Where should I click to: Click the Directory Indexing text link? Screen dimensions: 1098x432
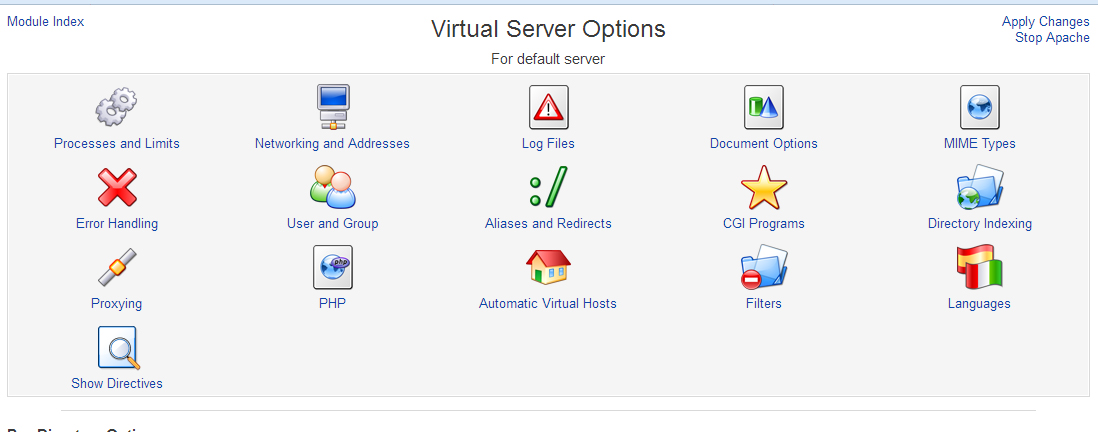980,224
